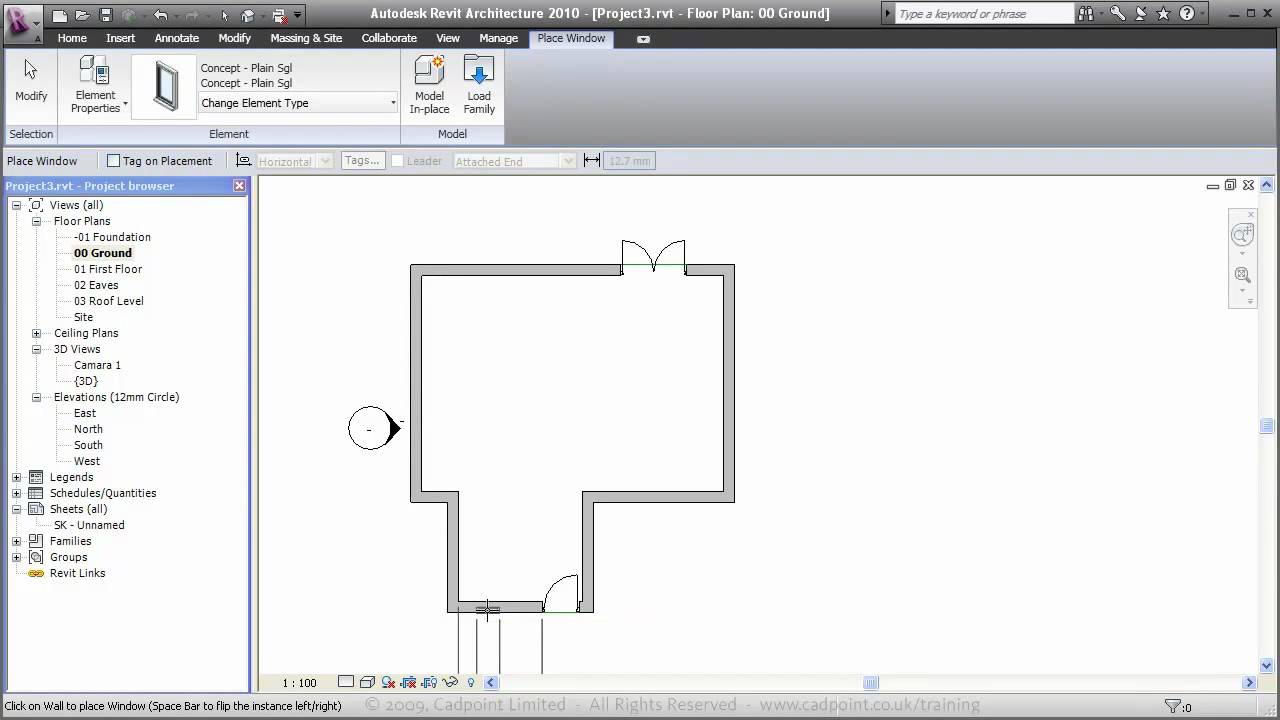Viewport: 1280px width, 720px height.
Task: Open the Subscription Center key icon
Action: click(1117, 14)
